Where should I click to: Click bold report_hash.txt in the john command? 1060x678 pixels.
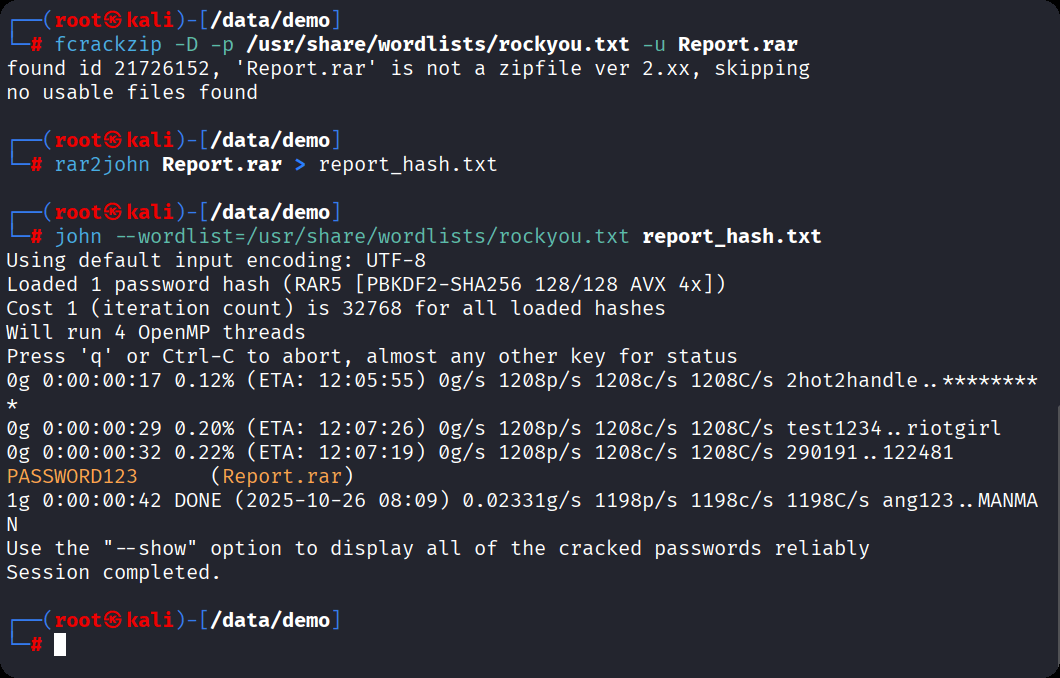tap(732, 237)
